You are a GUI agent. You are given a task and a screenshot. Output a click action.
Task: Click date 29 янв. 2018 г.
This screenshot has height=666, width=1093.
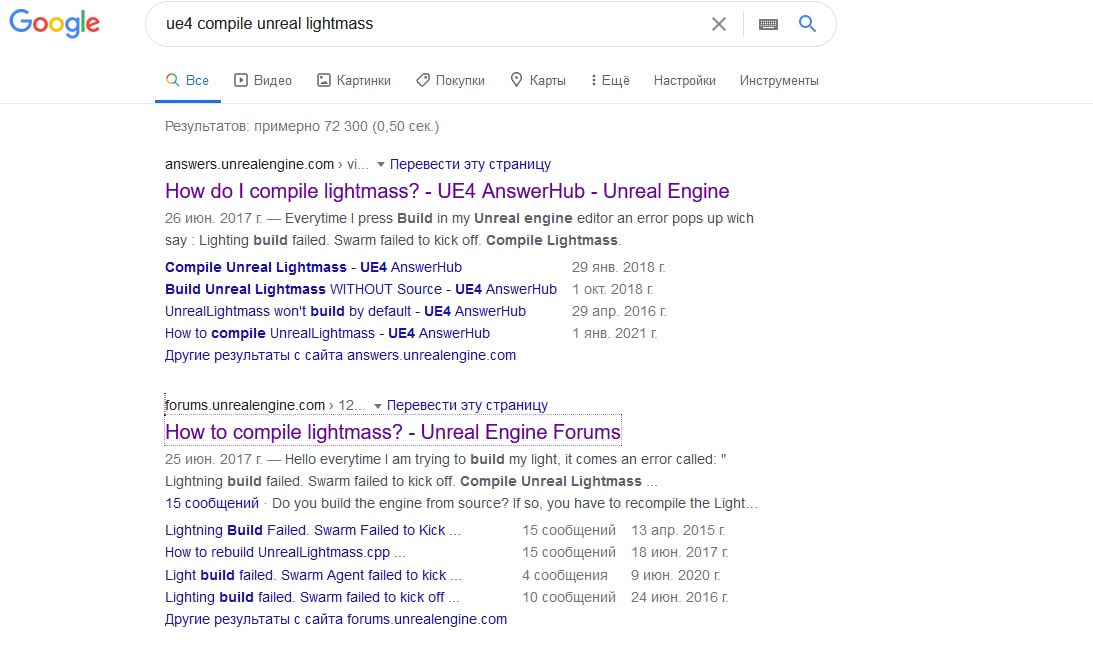click(x=618, y=267)
